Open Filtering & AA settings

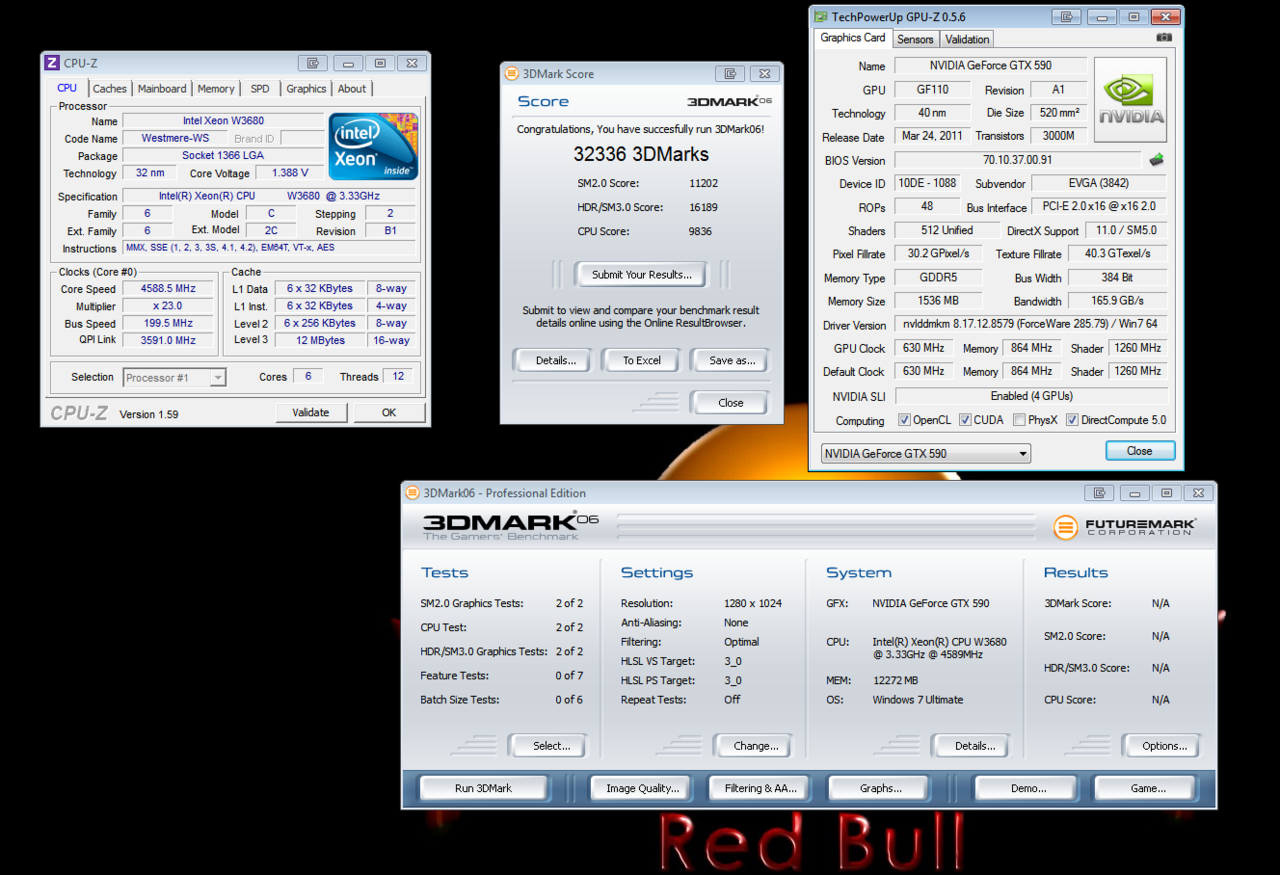click(761, 788)
